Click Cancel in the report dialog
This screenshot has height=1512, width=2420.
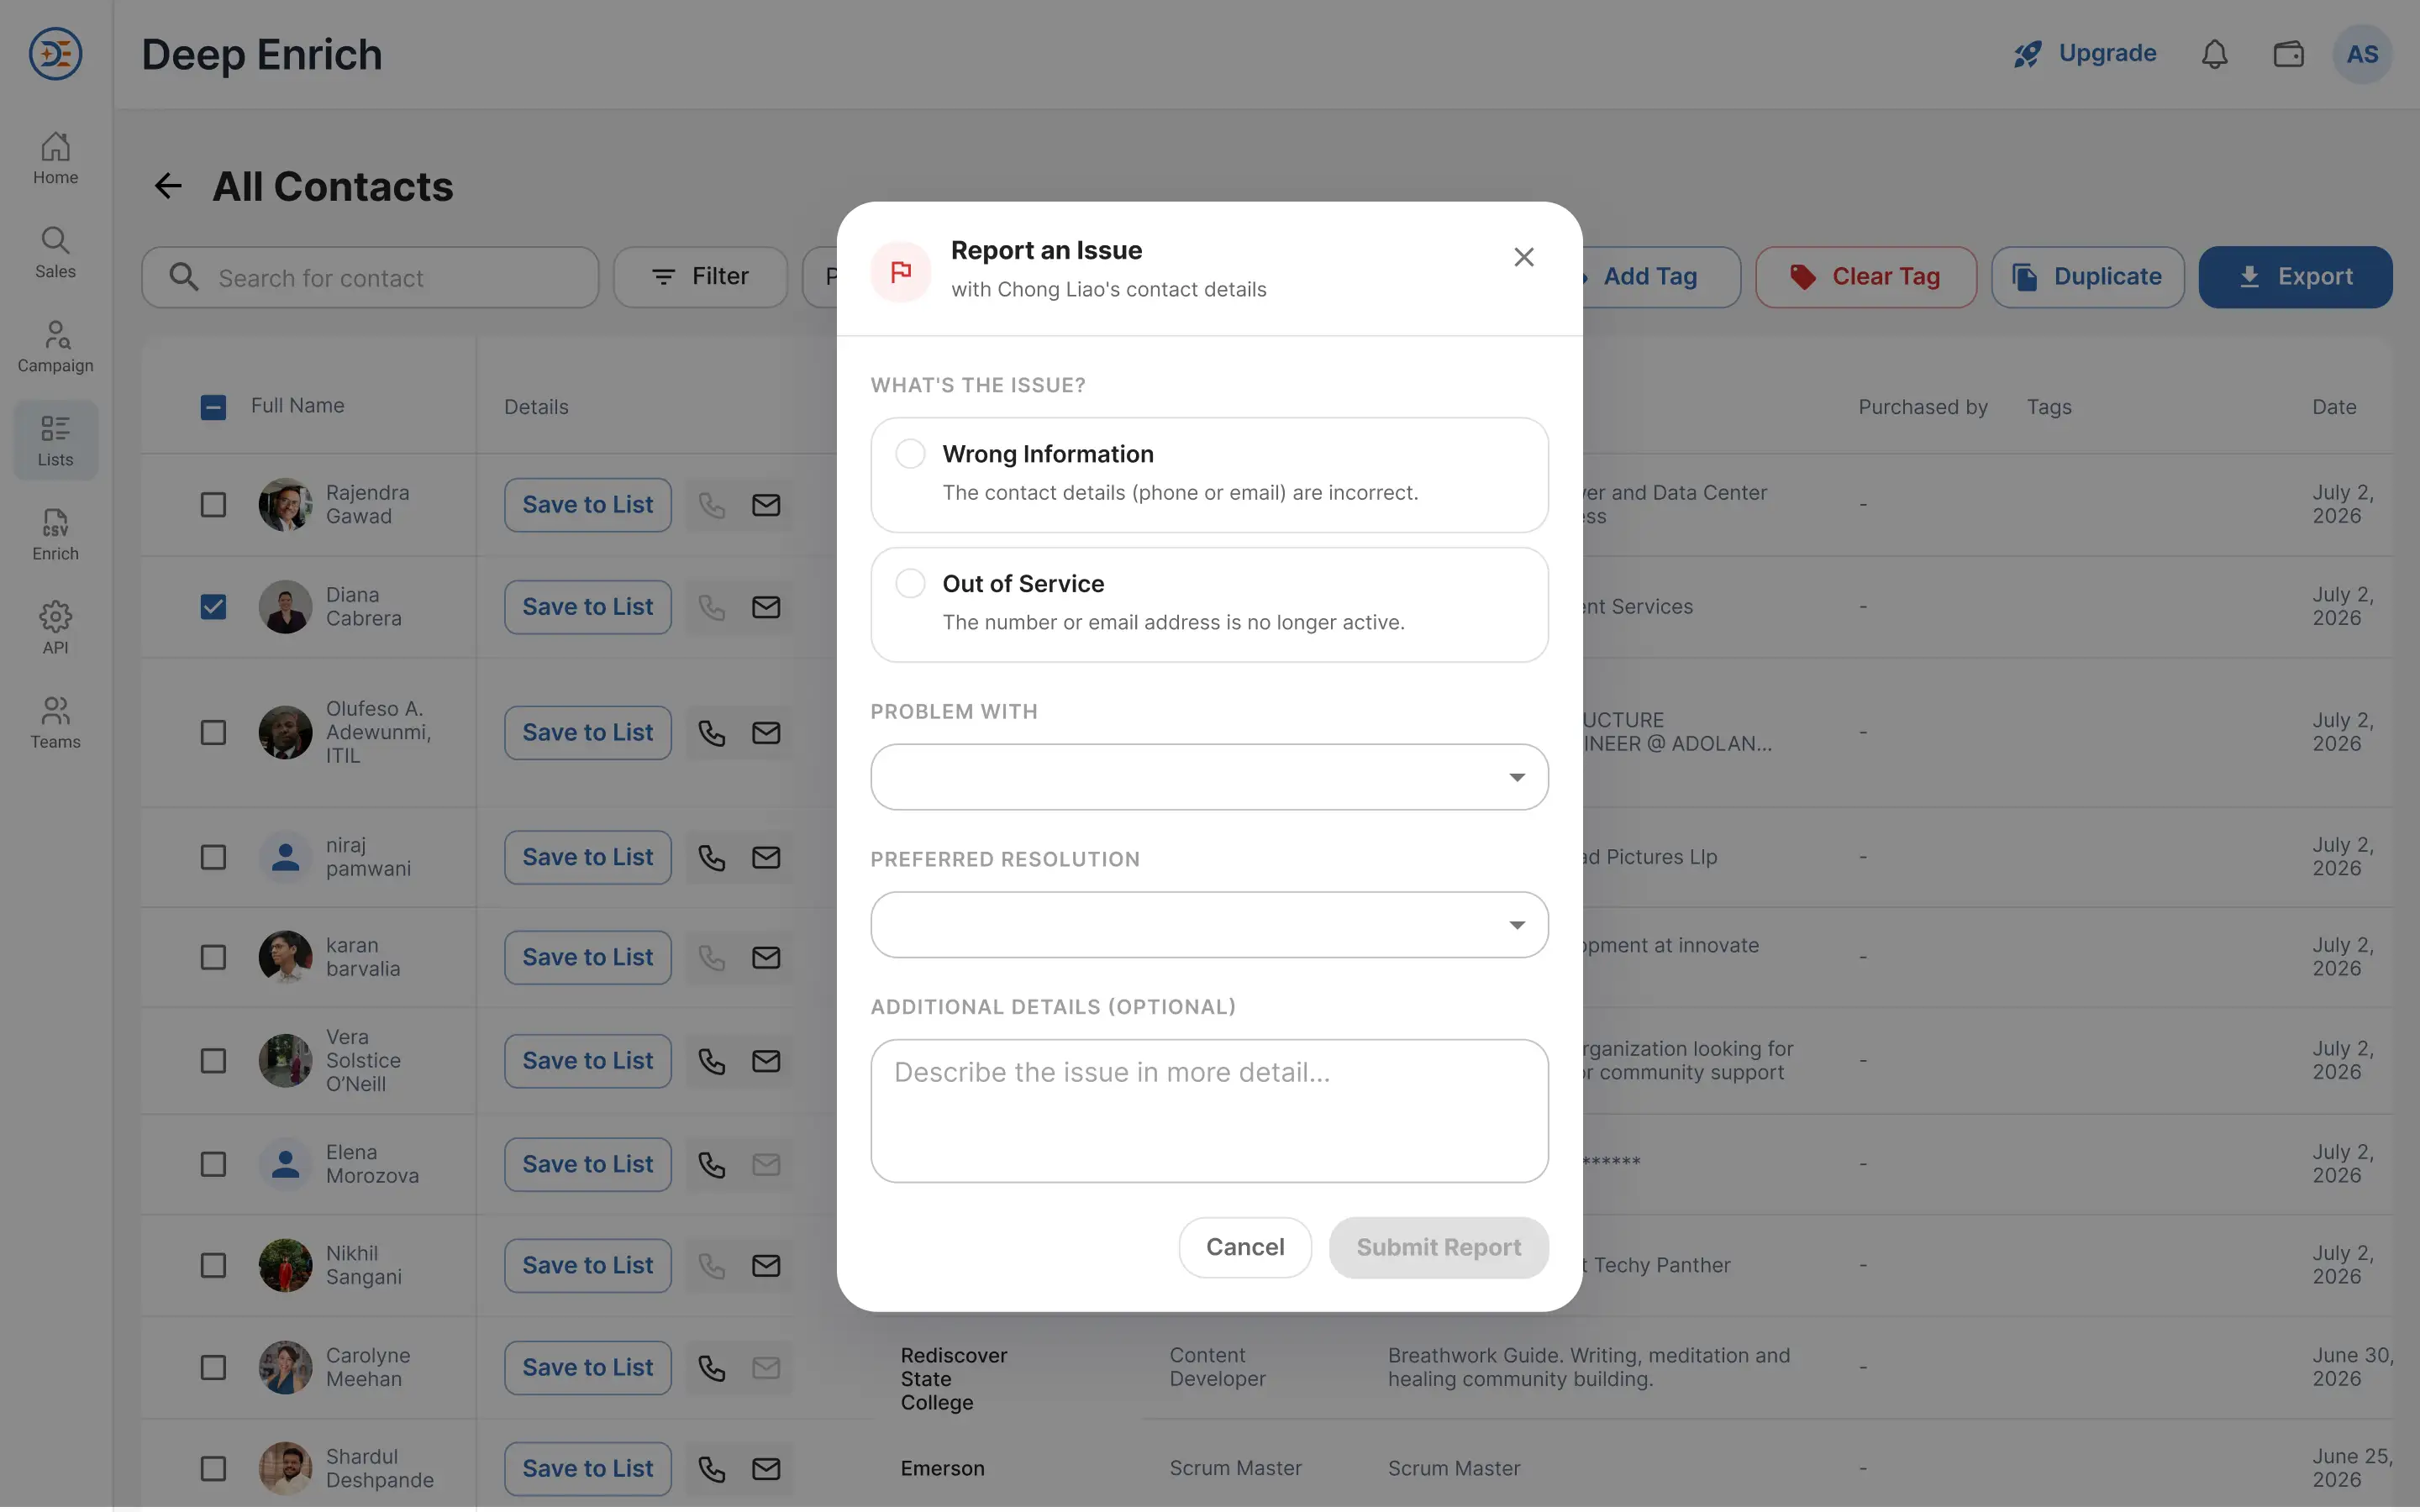[1245, 1247]
